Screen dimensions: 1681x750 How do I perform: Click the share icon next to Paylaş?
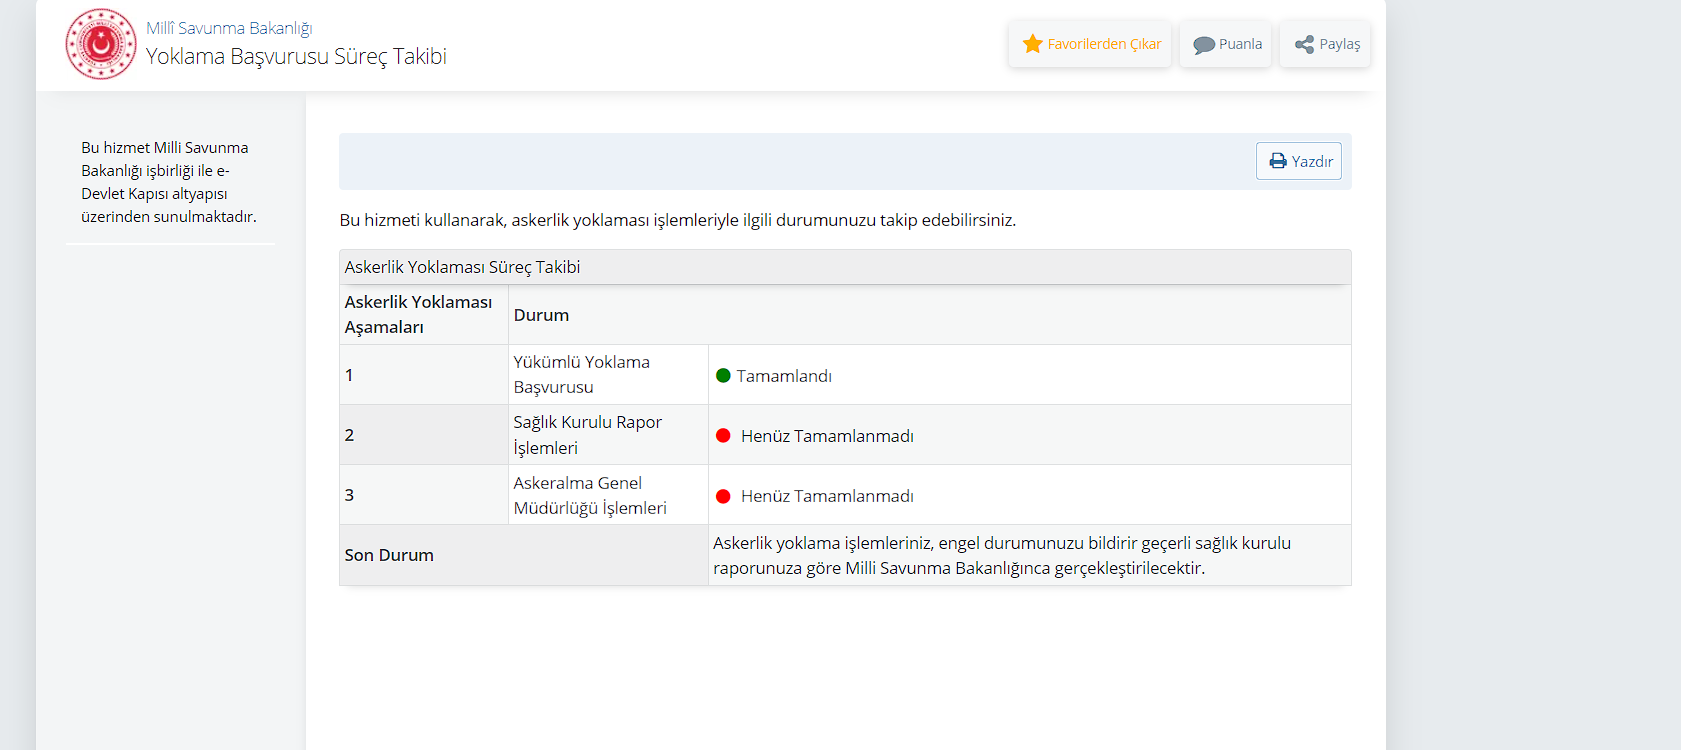click(x=1304, y=44)
